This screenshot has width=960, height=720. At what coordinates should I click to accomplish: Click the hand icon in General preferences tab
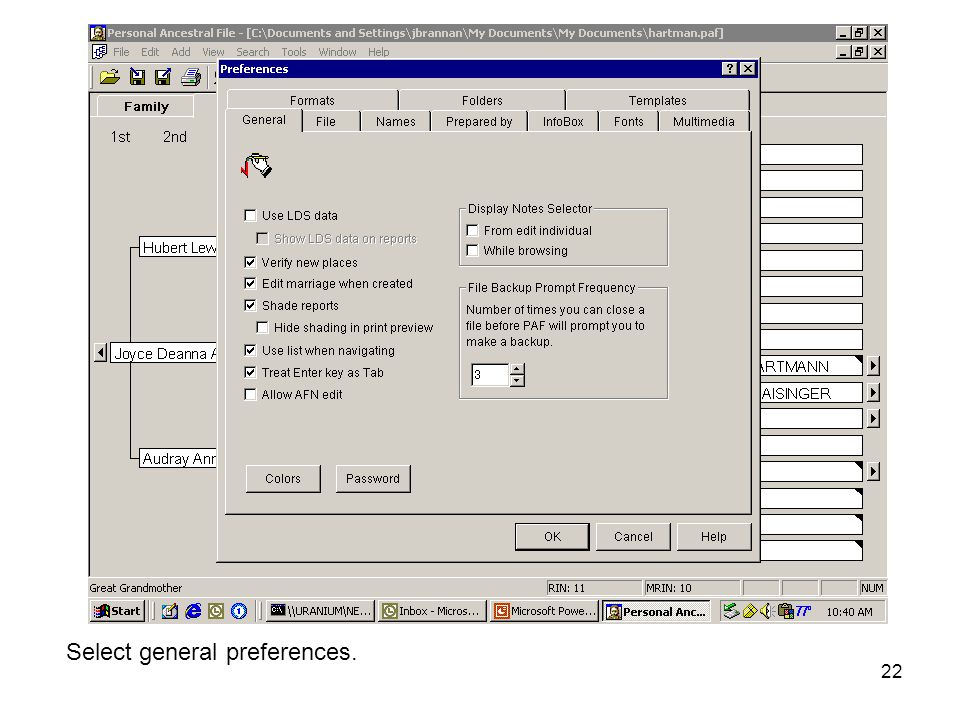257,165
